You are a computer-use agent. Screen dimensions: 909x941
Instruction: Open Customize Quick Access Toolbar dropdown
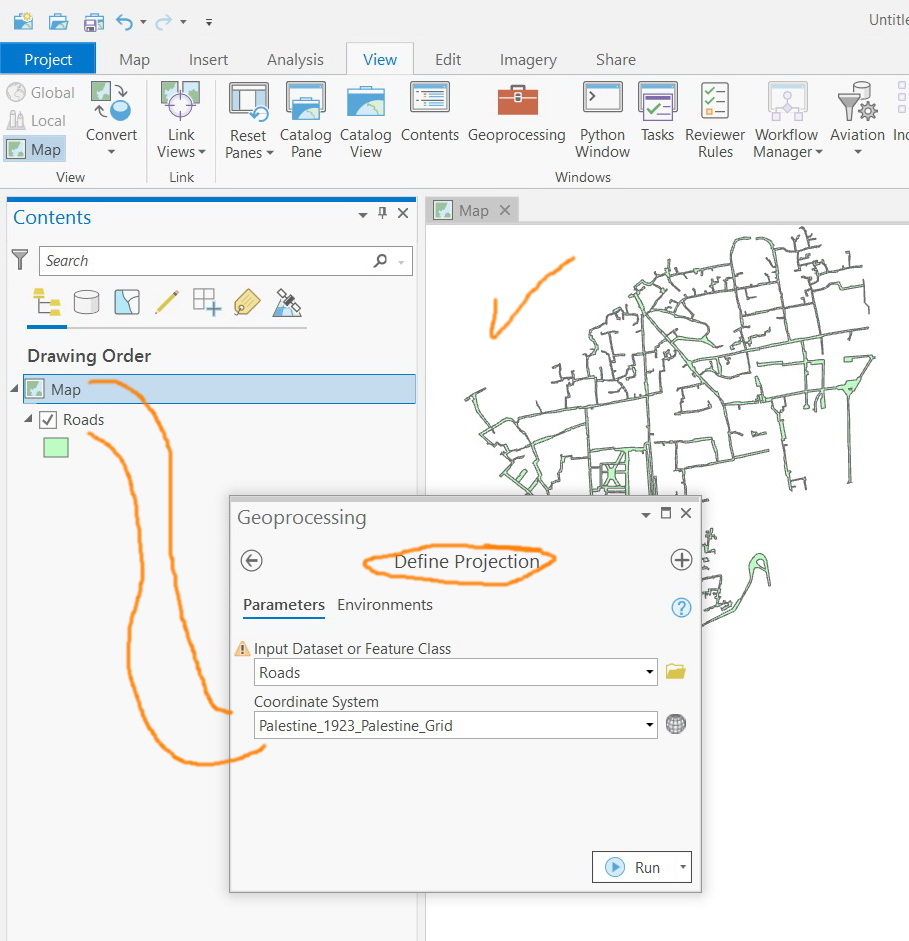tap(209, 22)
